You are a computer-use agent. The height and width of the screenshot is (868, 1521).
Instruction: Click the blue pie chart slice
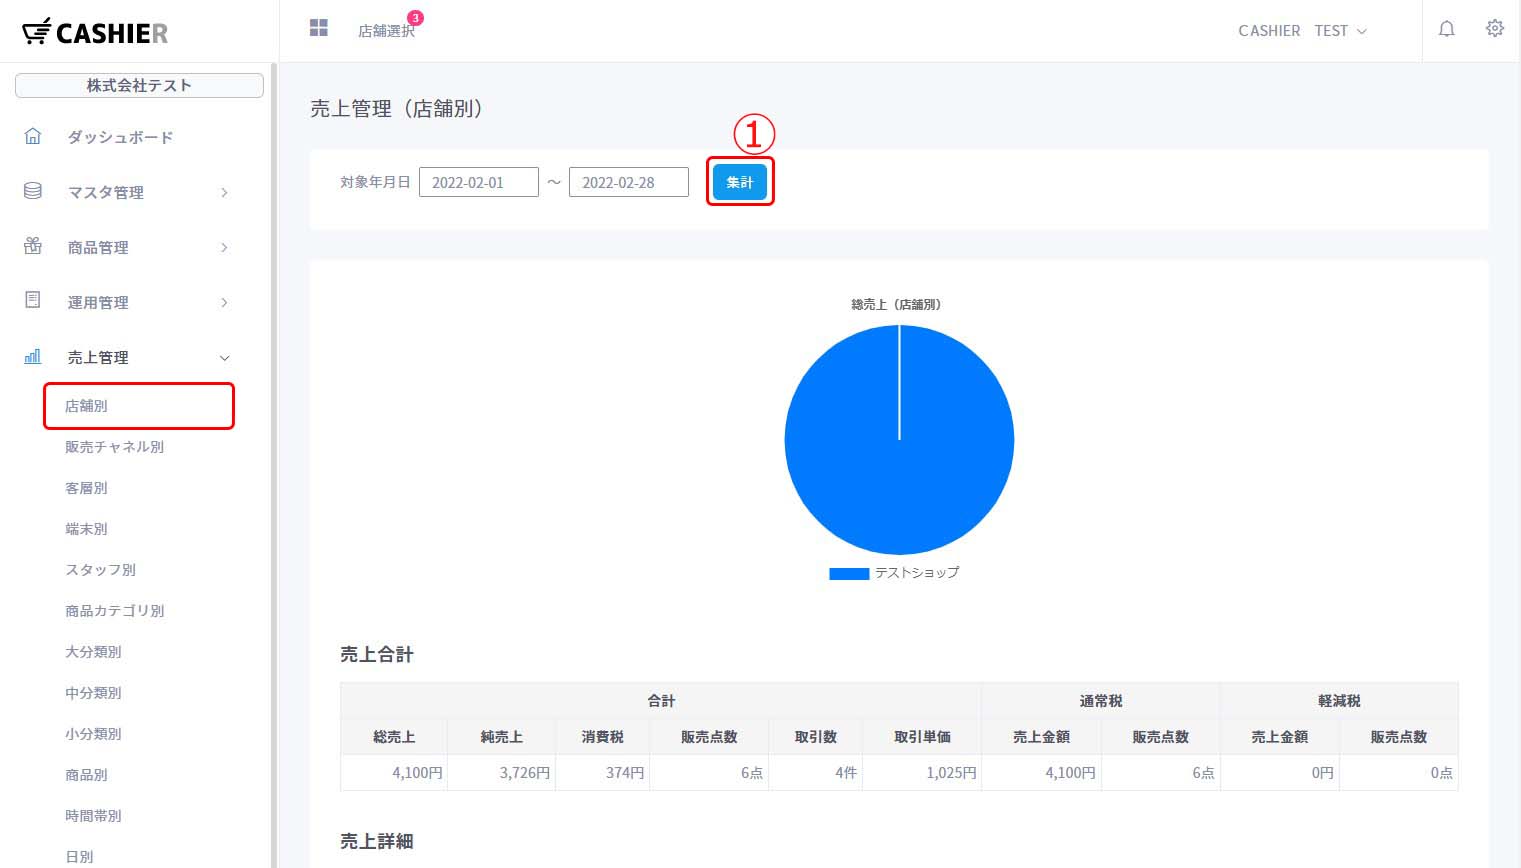899,440
